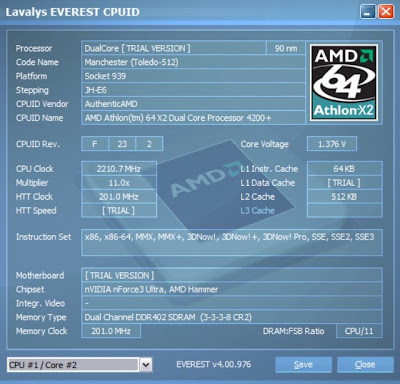Click the Memory Clock '201.0 MHz' value
400x384 pixels.
point(111,331)
